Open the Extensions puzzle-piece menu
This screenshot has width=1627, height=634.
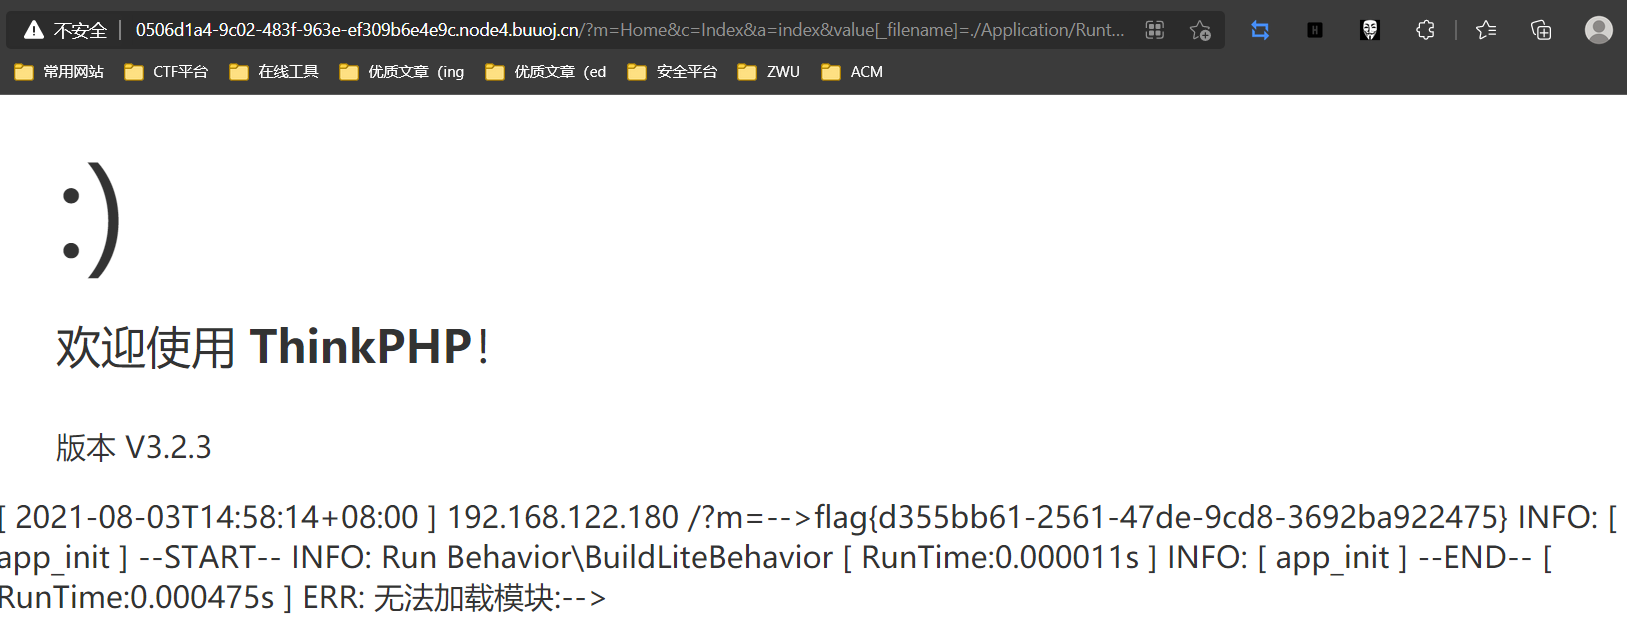1425,30
